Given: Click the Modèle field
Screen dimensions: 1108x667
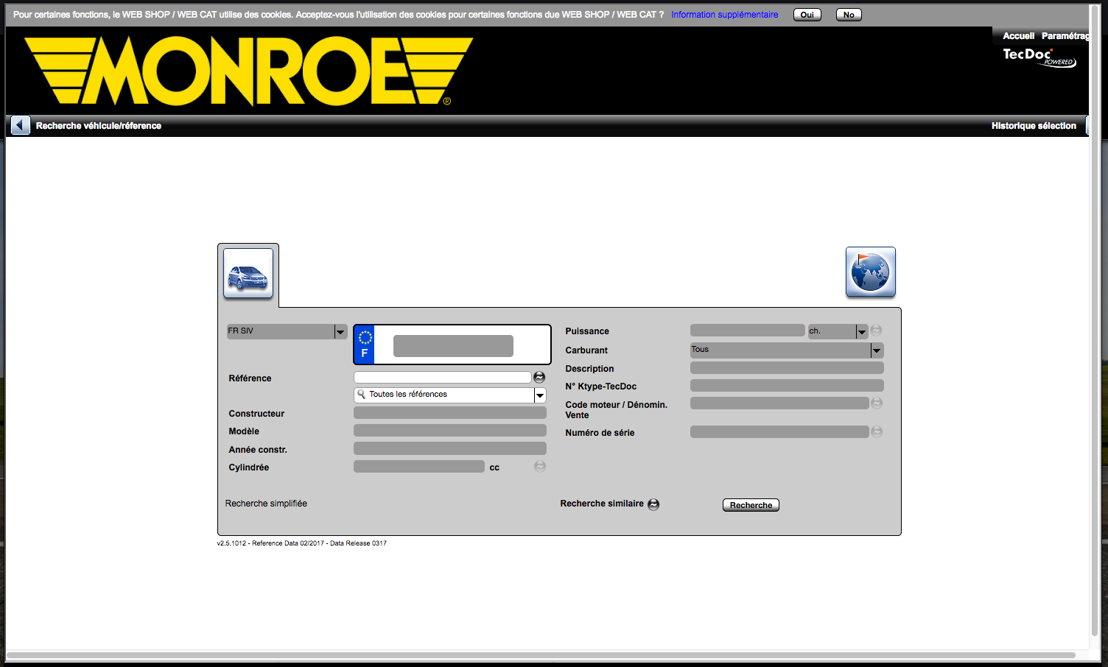Looking at the screenshot, I should point(450,430).
